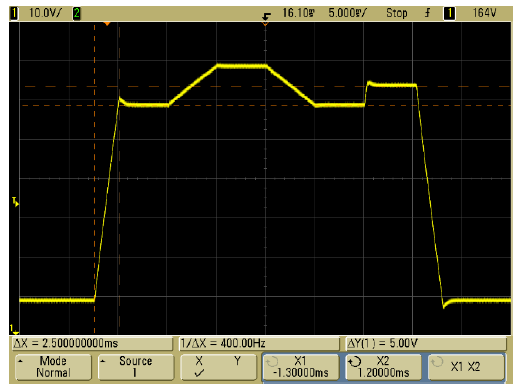Viewport: 520px width, 389px height.
Task: Click the rotary knob icon on the X2 softkey
Action: 355,361
